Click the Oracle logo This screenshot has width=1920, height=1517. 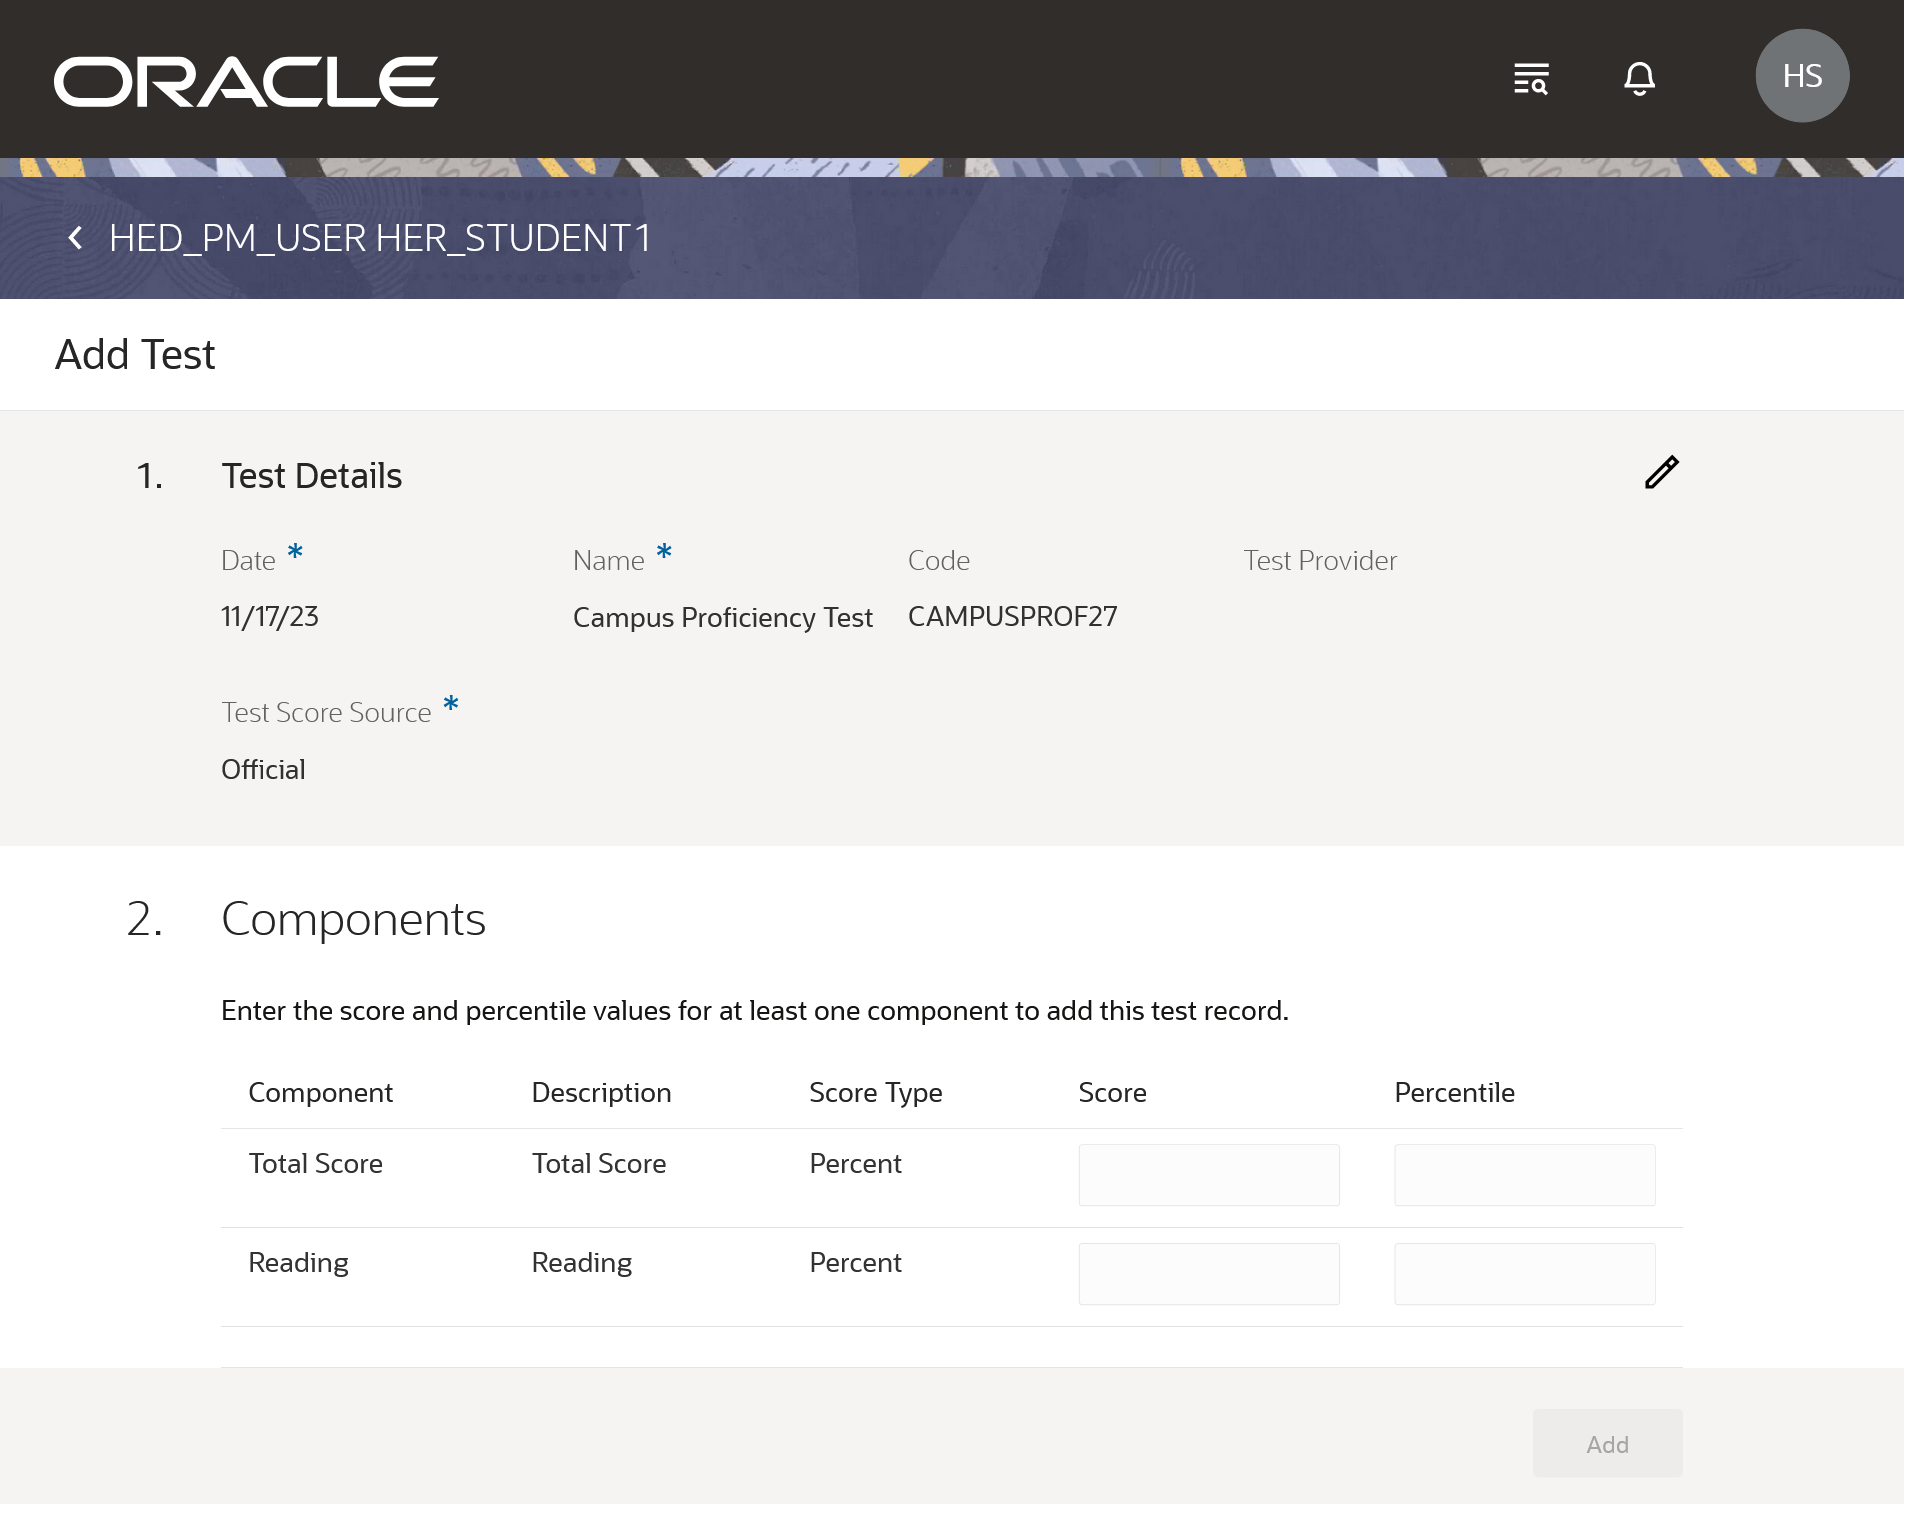246,81
